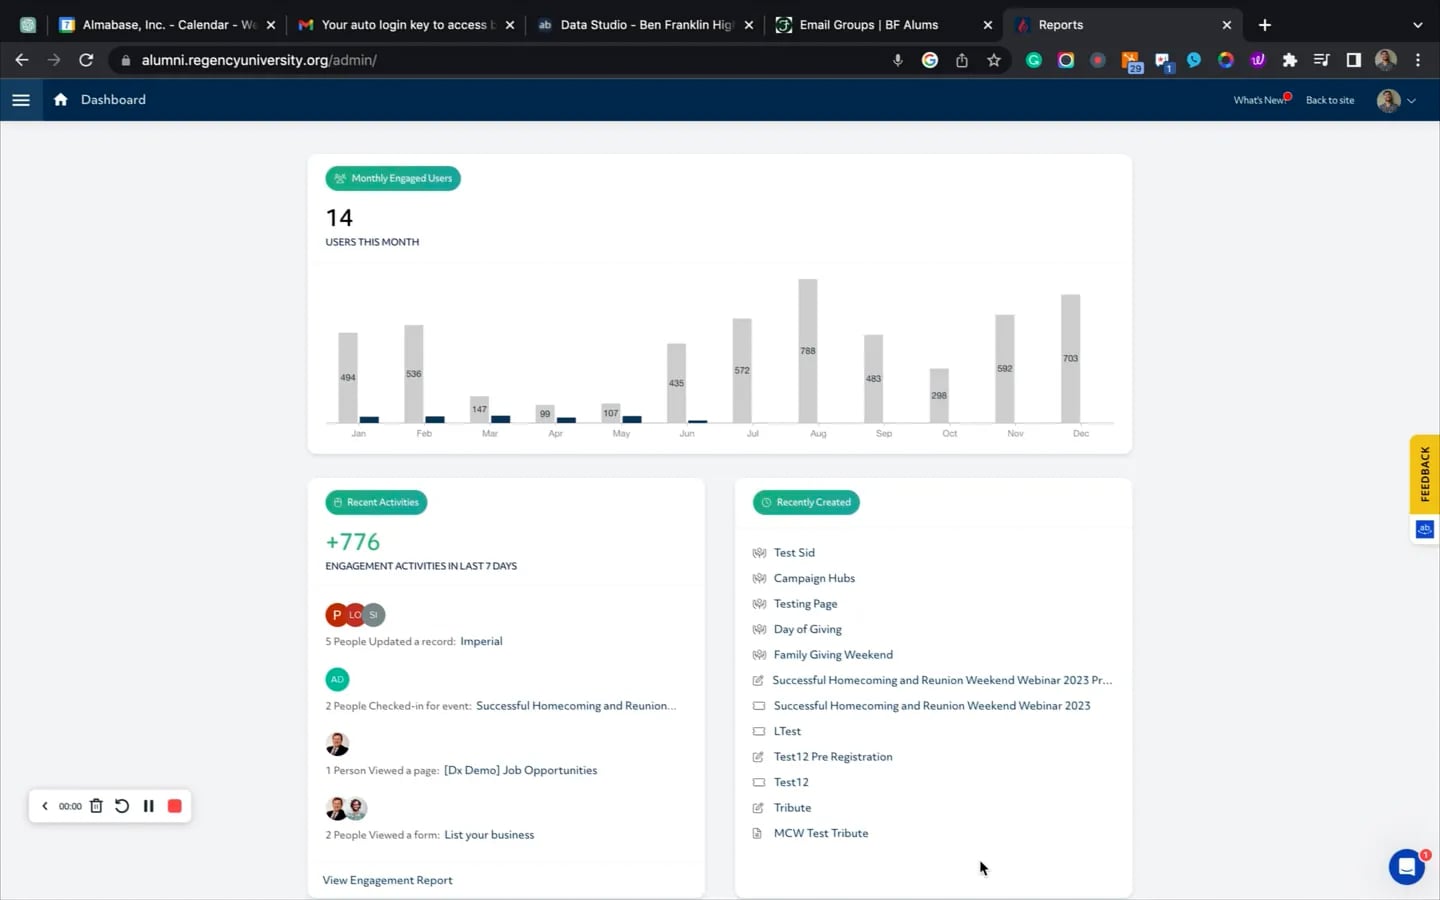Click the address bar URL
This screenshot has width=1440, height=900.
(x=259, y=60)
